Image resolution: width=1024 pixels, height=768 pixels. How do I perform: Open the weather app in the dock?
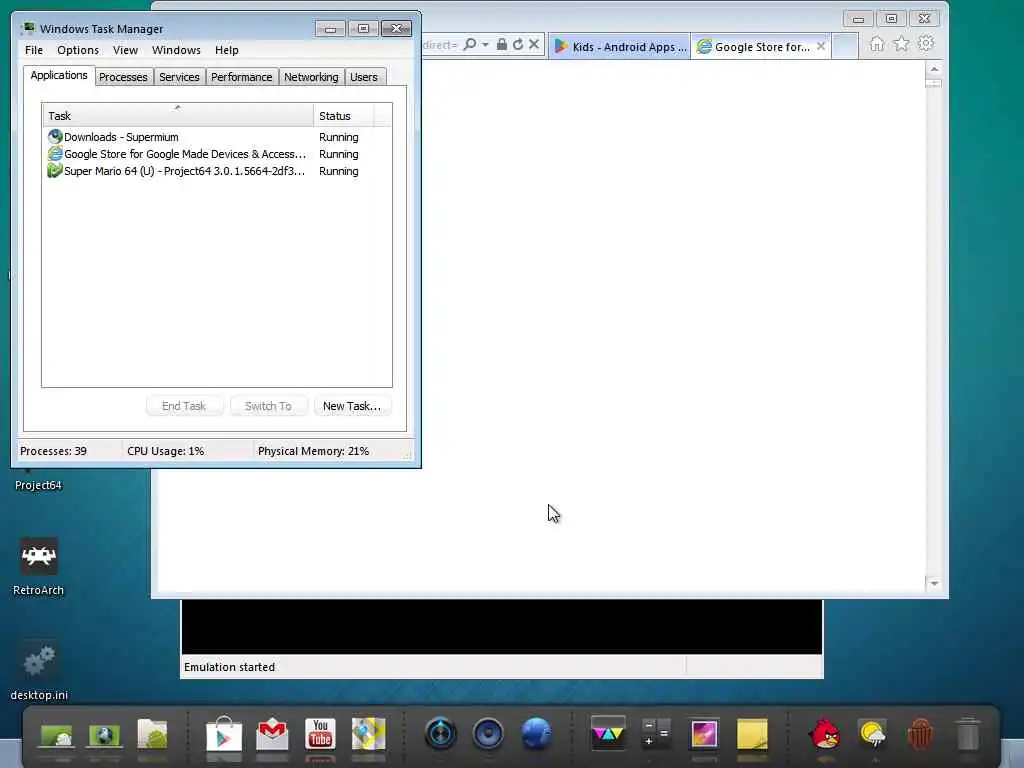pyautogui.click(x=872, y=734)
